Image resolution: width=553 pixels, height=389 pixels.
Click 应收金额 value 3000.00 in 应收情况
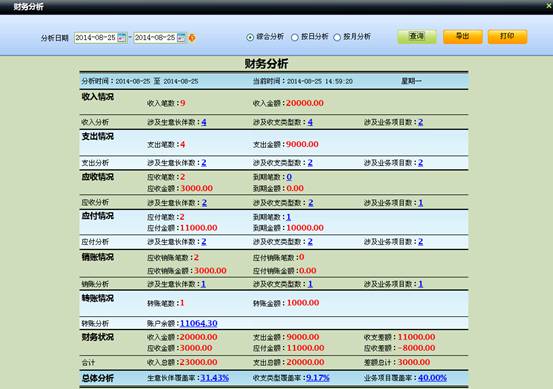click(196, 188)
